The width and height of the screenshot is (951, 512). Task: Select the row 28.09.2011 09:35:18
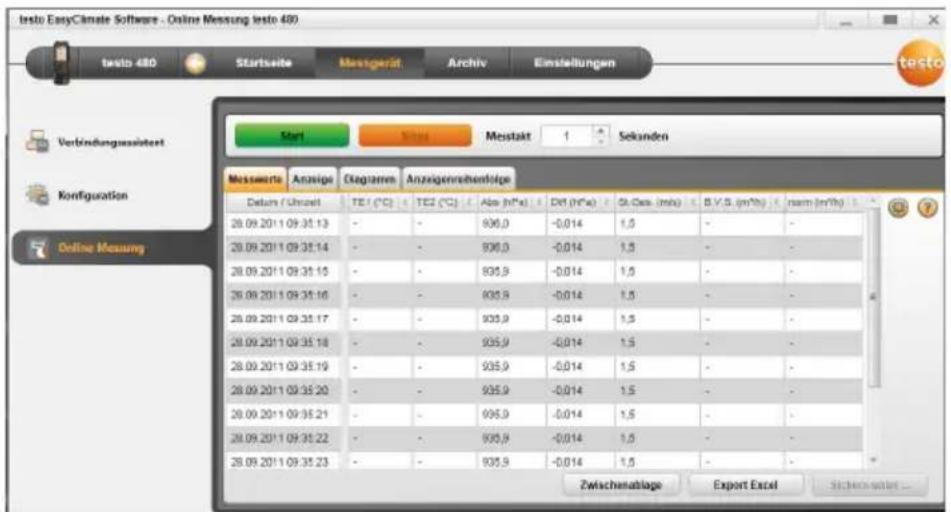click(544, 343)
